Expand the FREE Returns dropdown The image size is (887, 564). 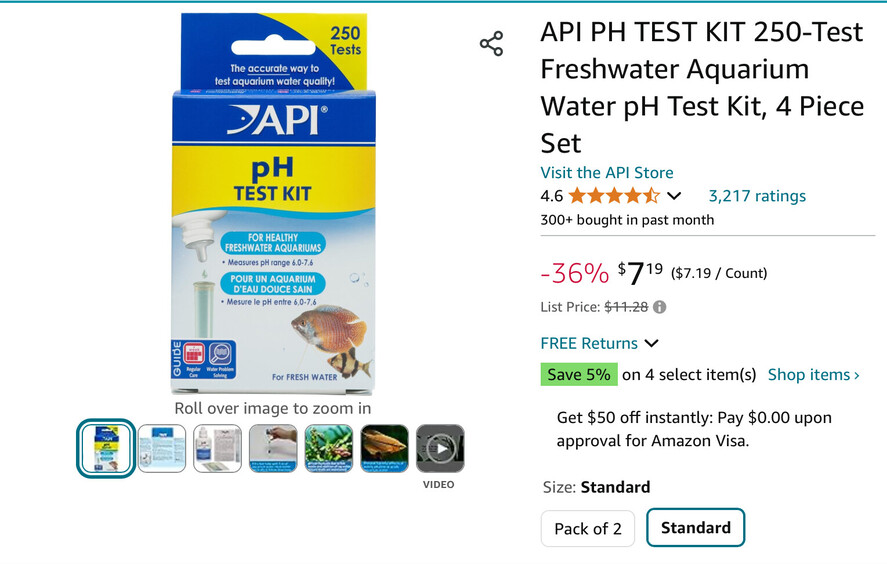point(599,343)
